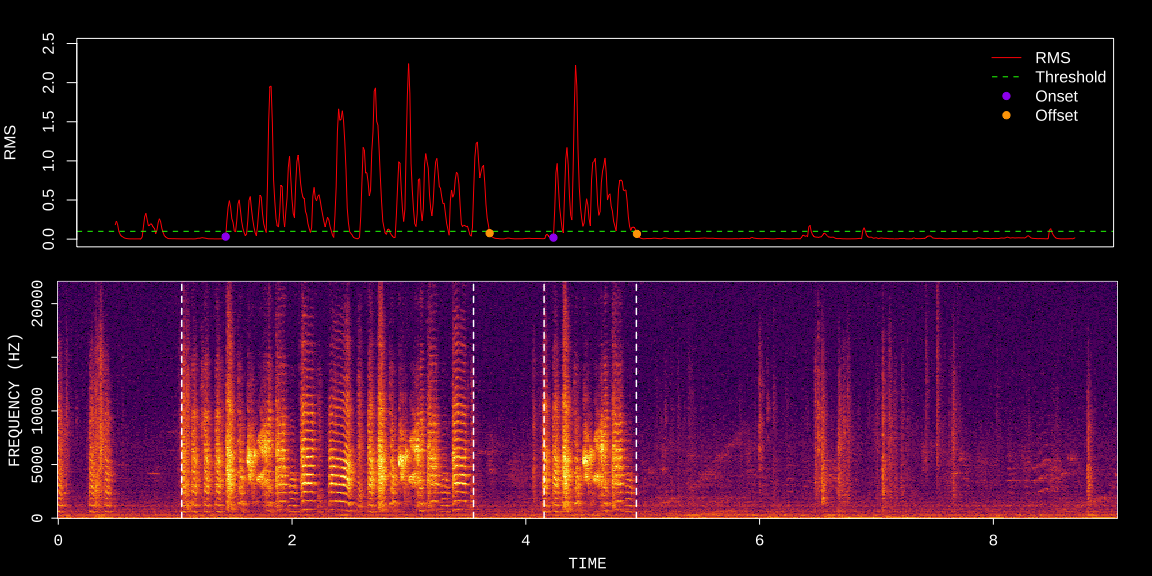Click the time axis tick label 8
The width and height of the screenshot is (1152, 576).
point(993,540)
